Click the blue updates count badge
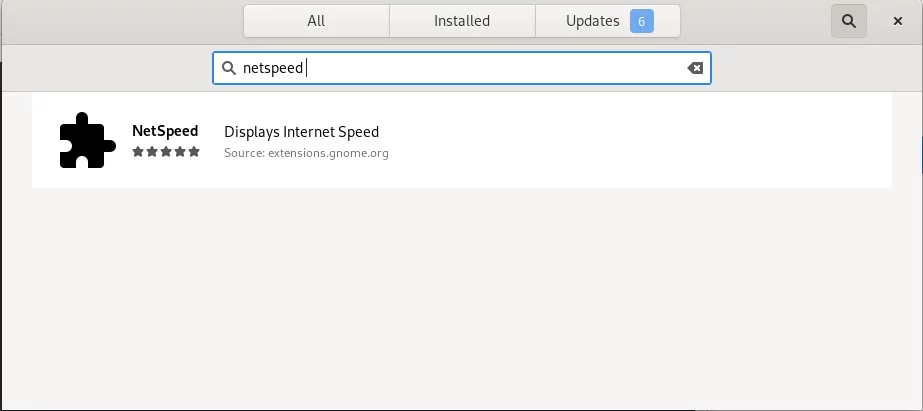The width and height of the screenshot is (923, 411). click(642, 22)
